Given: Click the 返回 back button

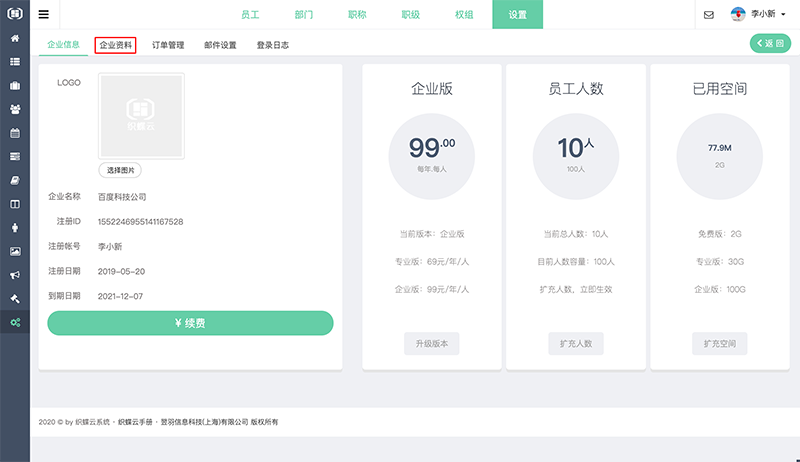Looking at the screenshot, I should (770, 43).
